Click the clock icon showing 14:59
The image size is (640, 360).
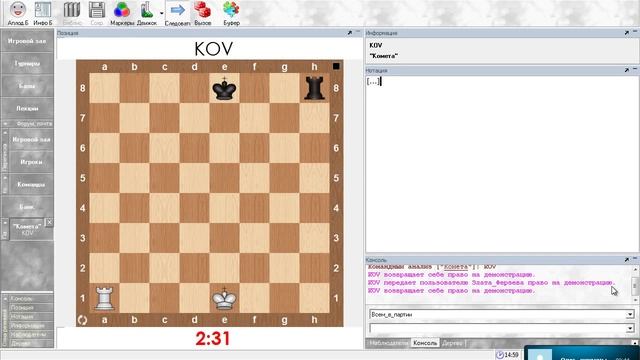point(499,355)
